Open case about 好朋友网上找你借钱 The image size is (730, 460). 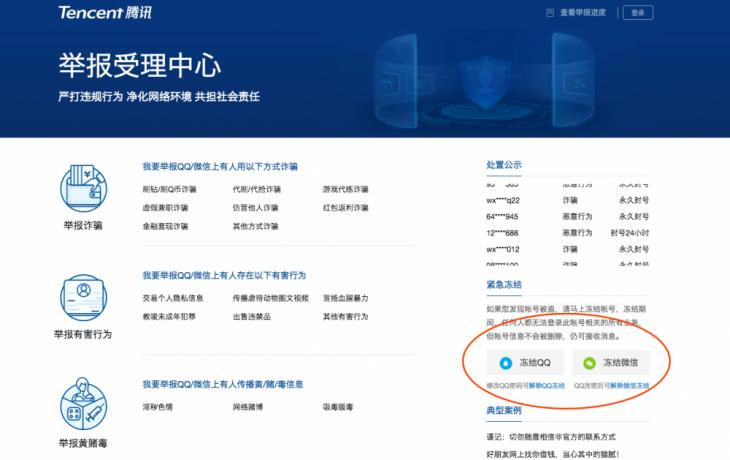[553, 454]
